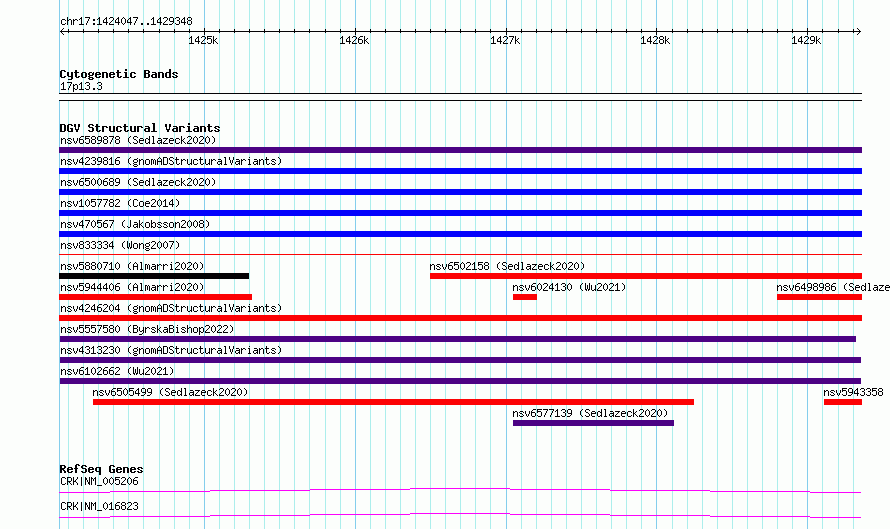Click the red nsv5943358 variant bar
The height and width of the screenshot is (529, 890).
(843, 402)
